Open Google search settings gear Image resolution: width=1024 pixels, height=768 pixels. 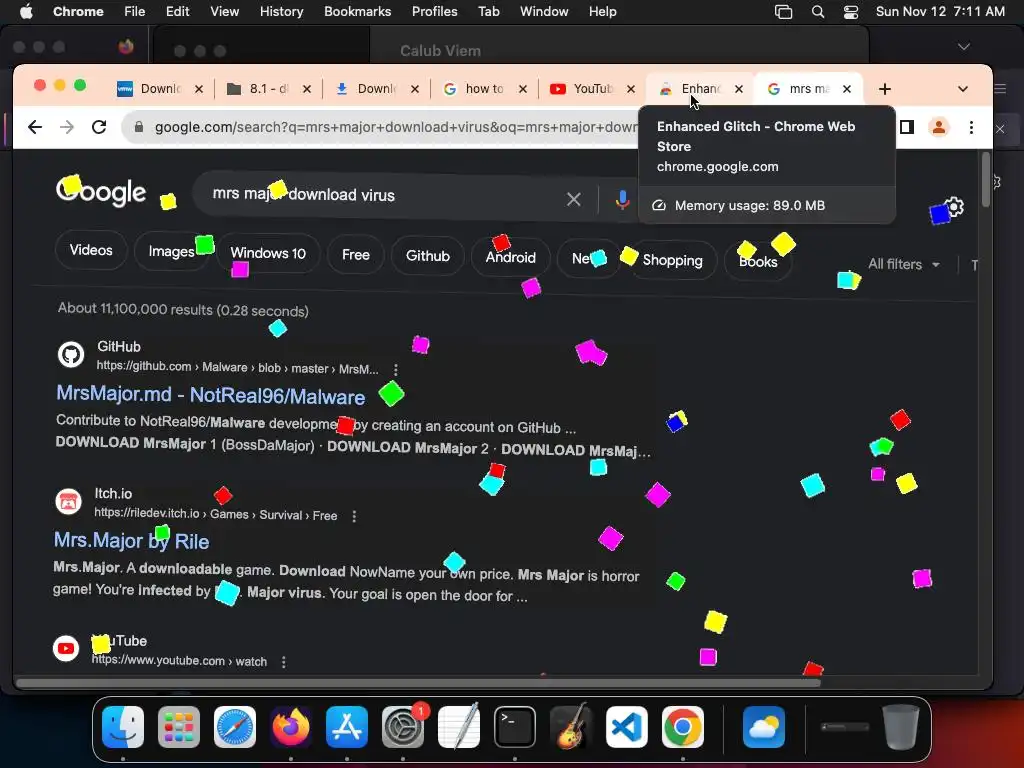pos(954,207)
